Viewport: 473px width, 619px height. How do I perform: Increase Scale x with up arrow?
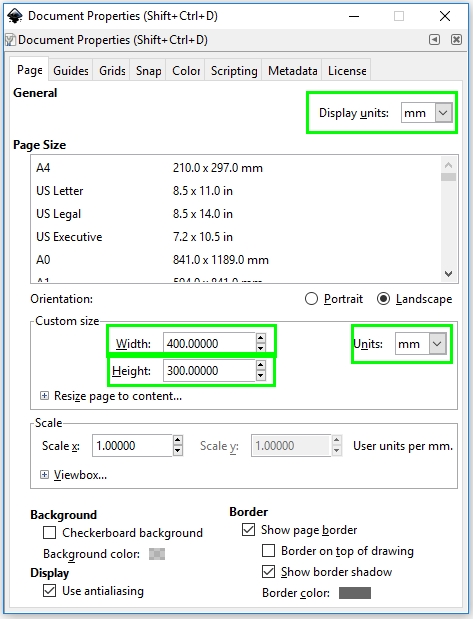[x=178, y=441]
